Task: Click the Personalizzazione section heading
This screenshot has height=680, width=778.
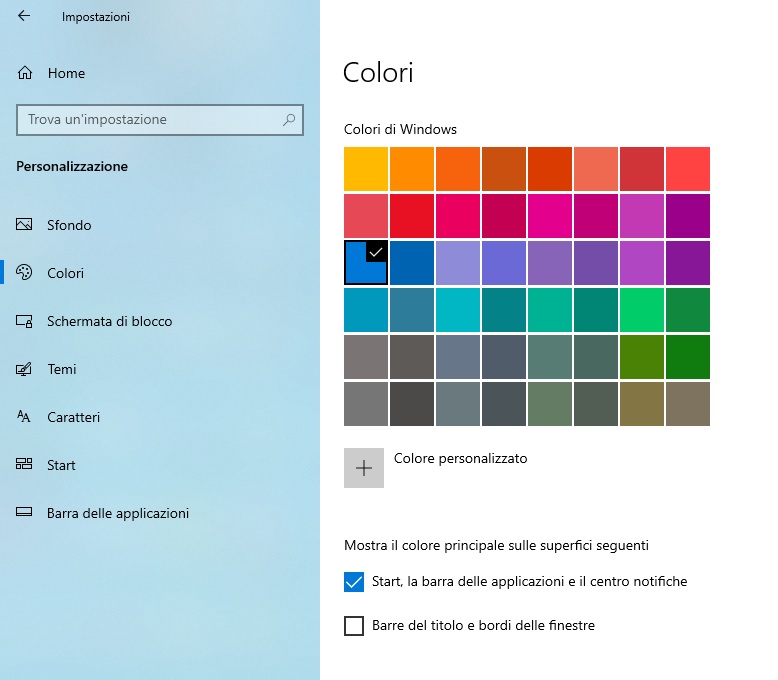Action: 72,166
